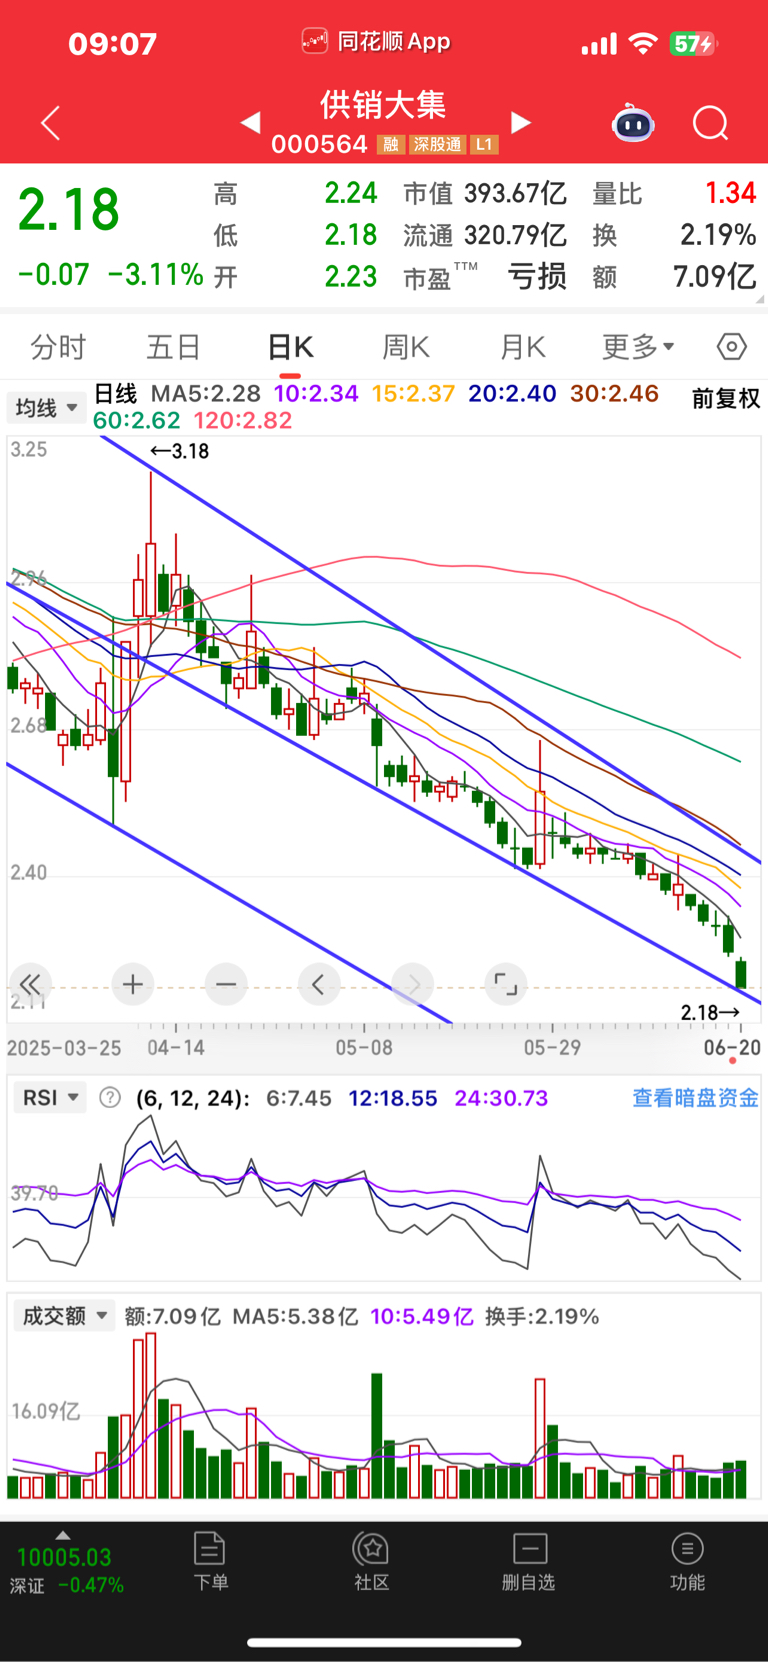Image resolution: width=768 pixels, height=1662 pixels.
Task: Zoom out chart with minus button
Action: coord(226,985)
